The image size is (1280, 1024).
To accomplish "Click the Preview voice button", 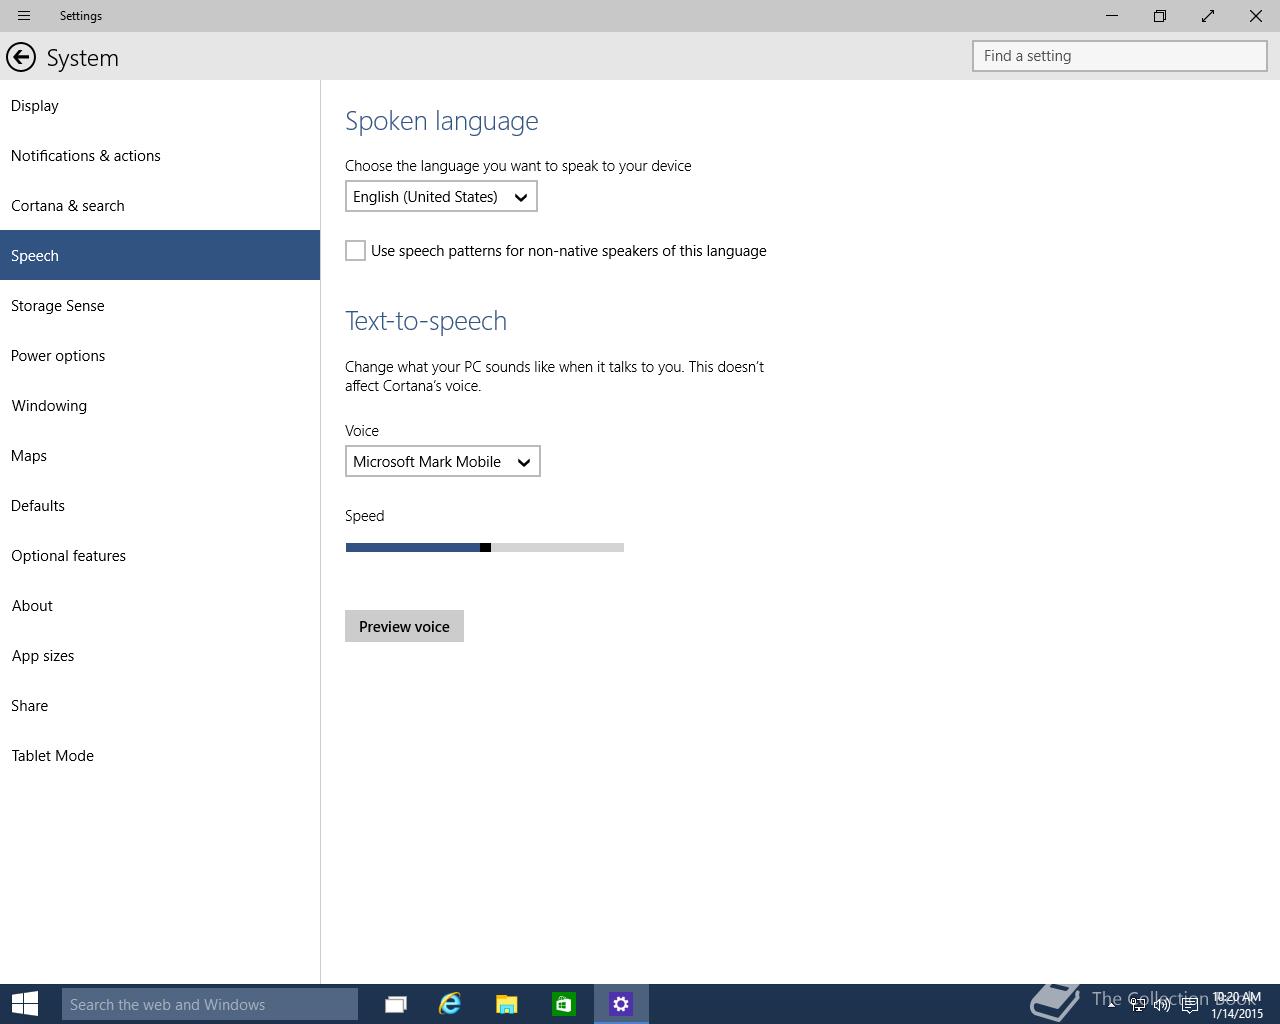I will (404, 626).
